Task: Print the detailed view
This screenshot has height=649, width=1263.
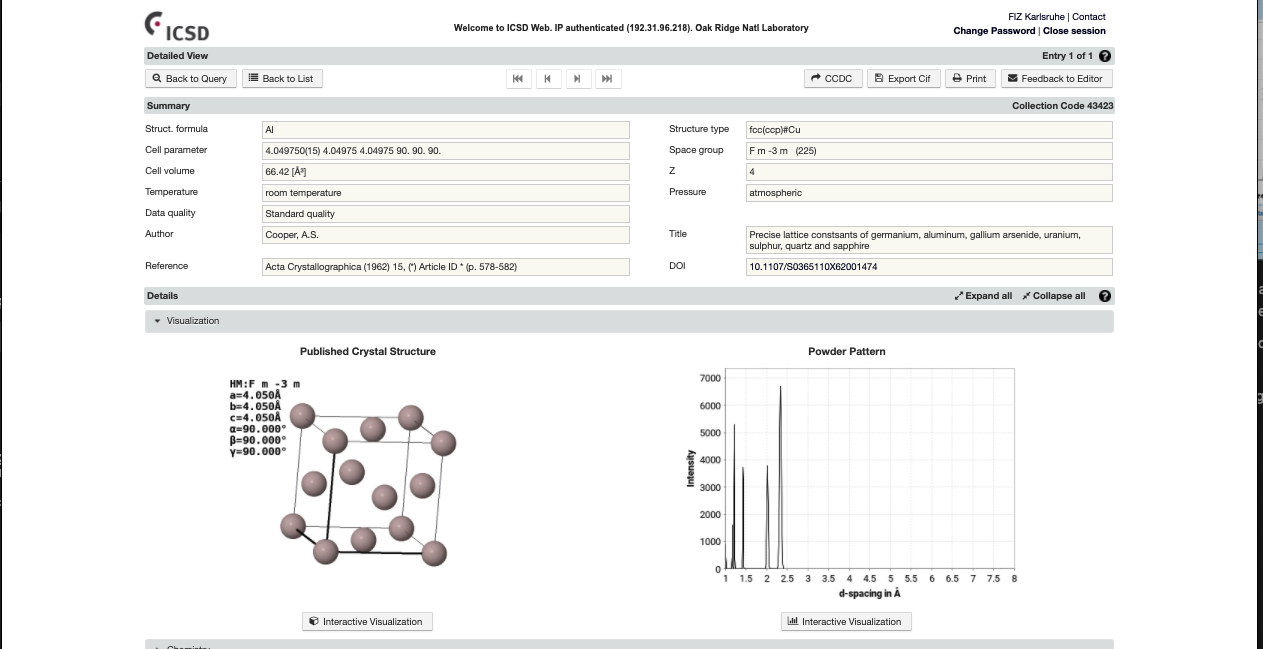Action: click(x=969, y=78)
